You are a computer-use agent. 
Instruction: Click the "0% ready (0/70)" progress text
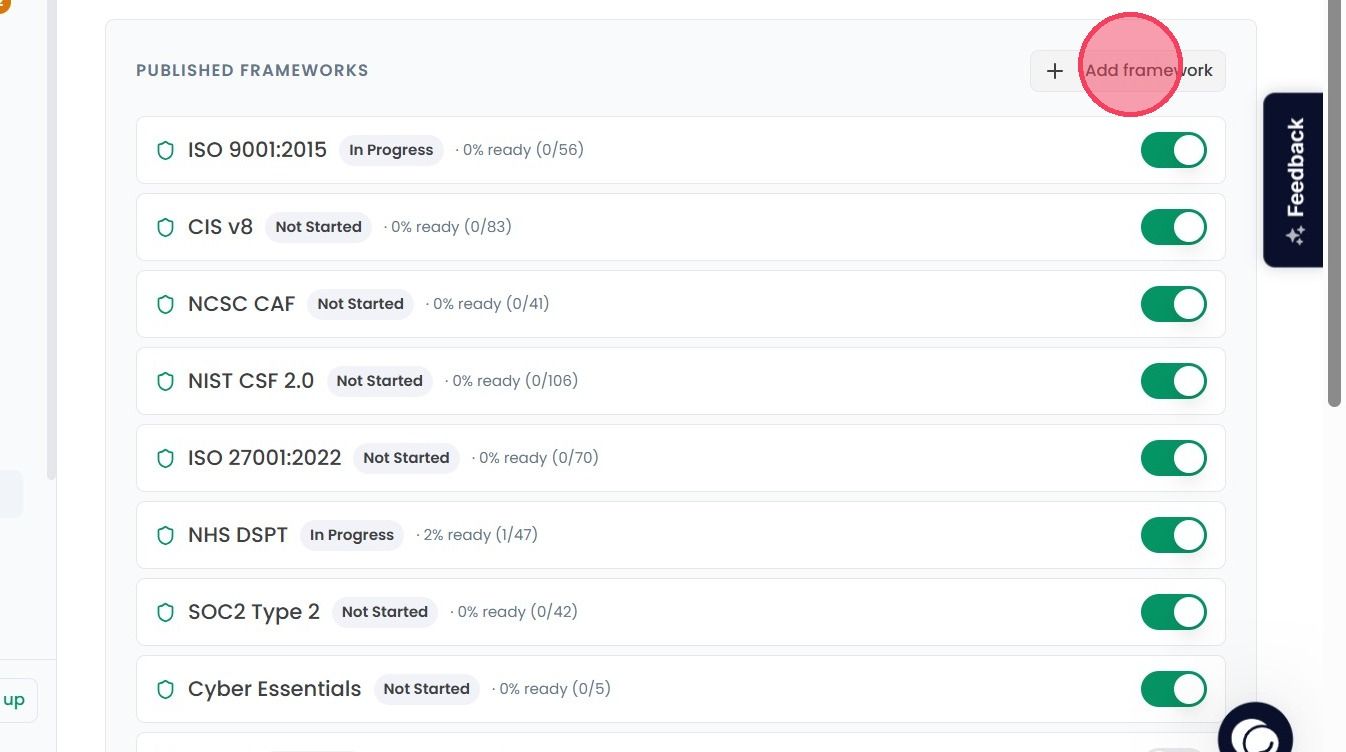538,458
